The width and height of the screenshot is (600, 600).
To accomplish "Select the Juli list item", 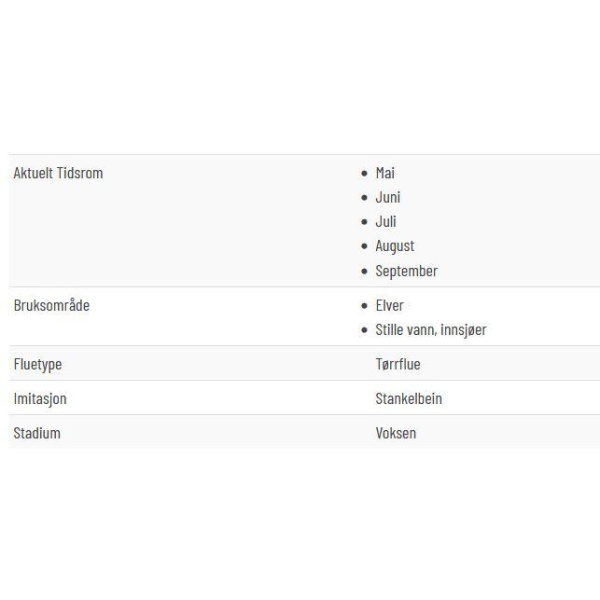I will pyautogui.click(x=386, y=222).
